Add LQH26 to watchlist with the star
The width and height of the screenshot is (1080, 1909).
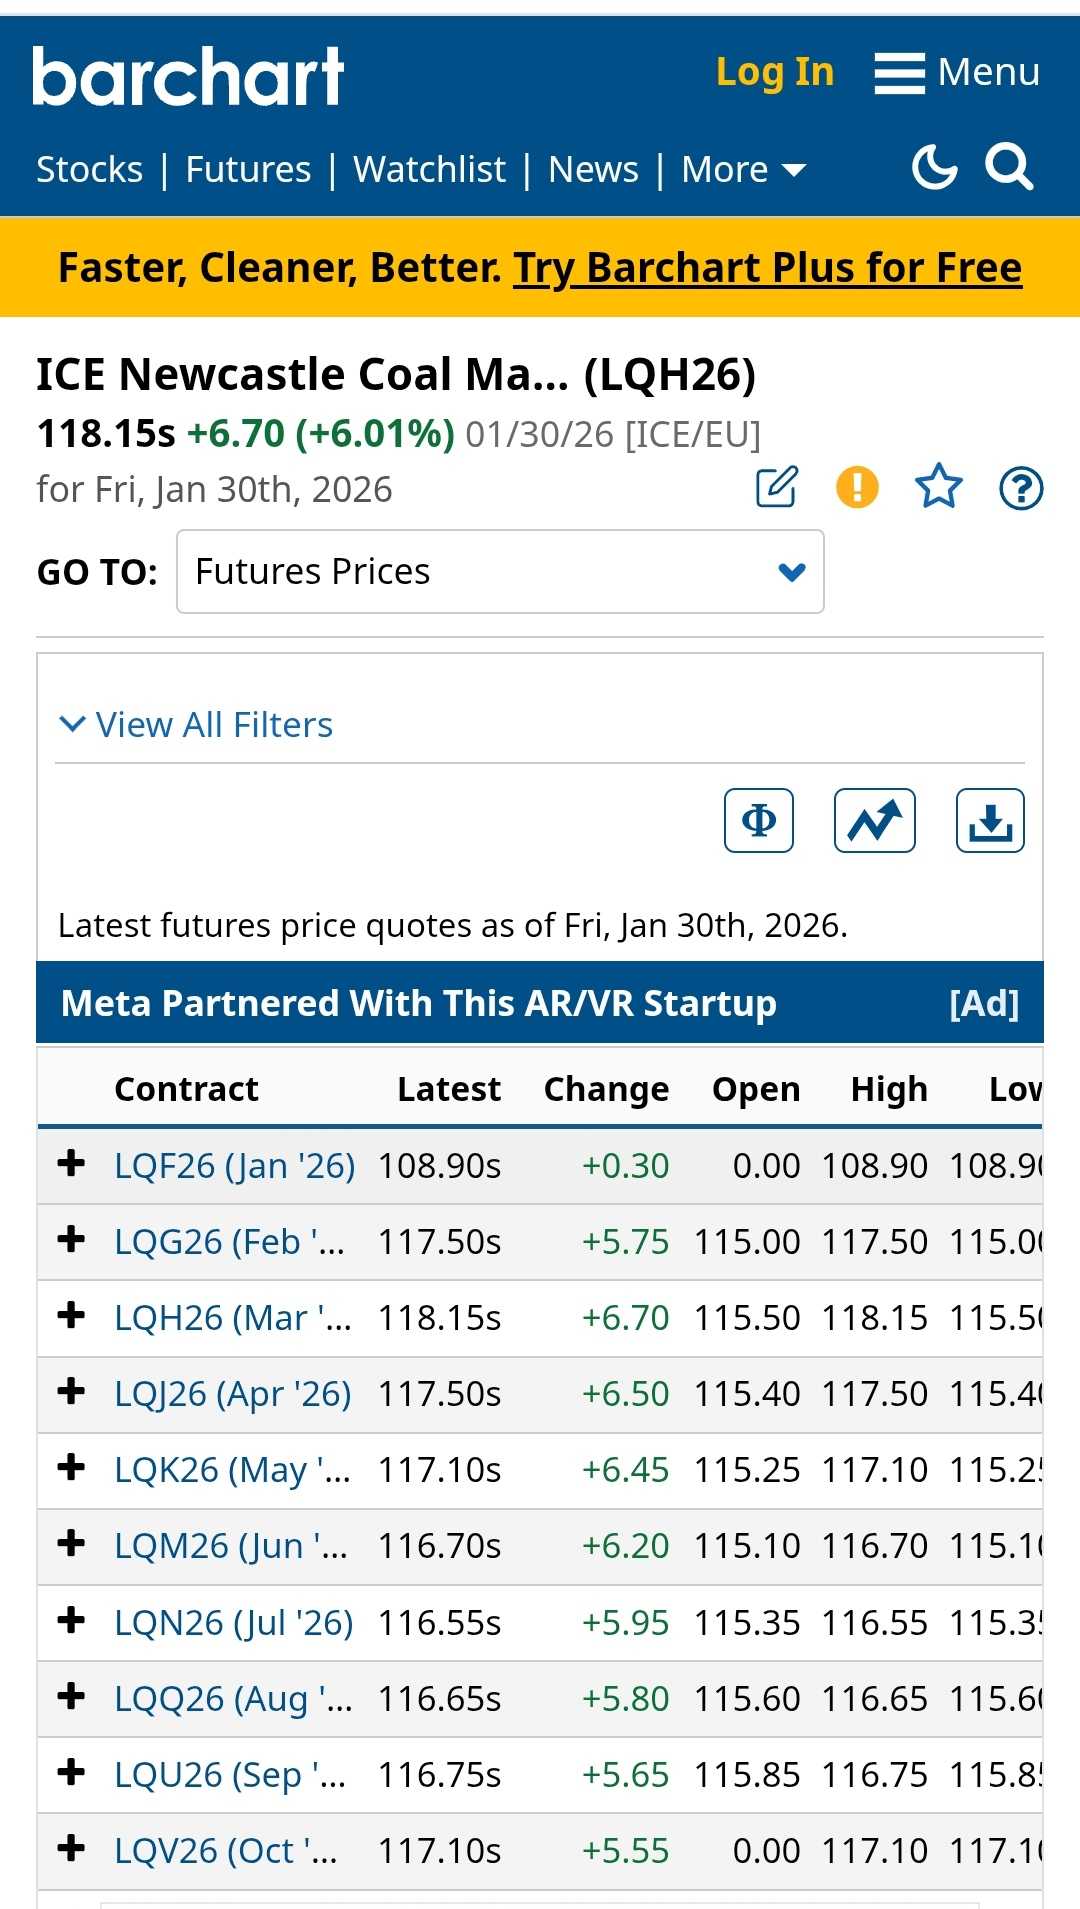(938, 488)
